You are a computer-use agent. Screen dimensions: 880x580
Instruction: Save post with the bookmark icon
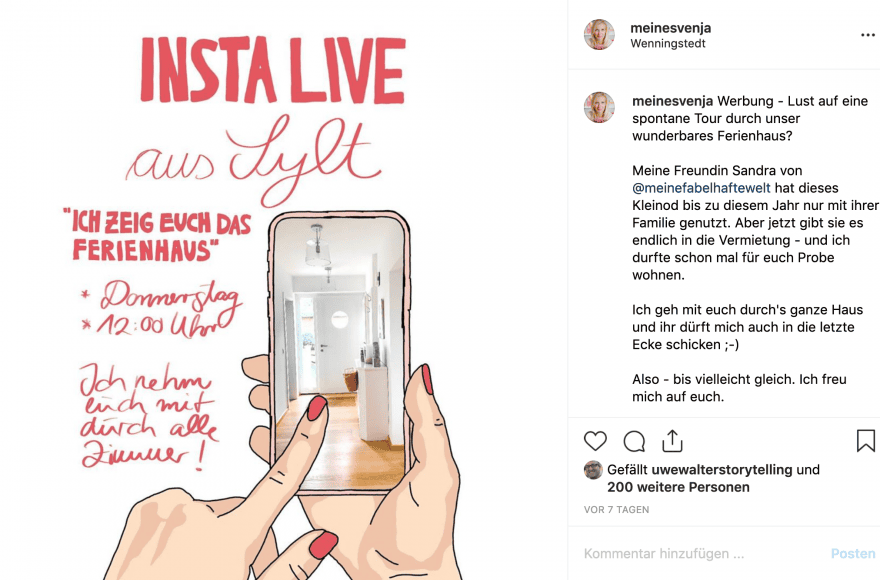[x=866, y=441]
